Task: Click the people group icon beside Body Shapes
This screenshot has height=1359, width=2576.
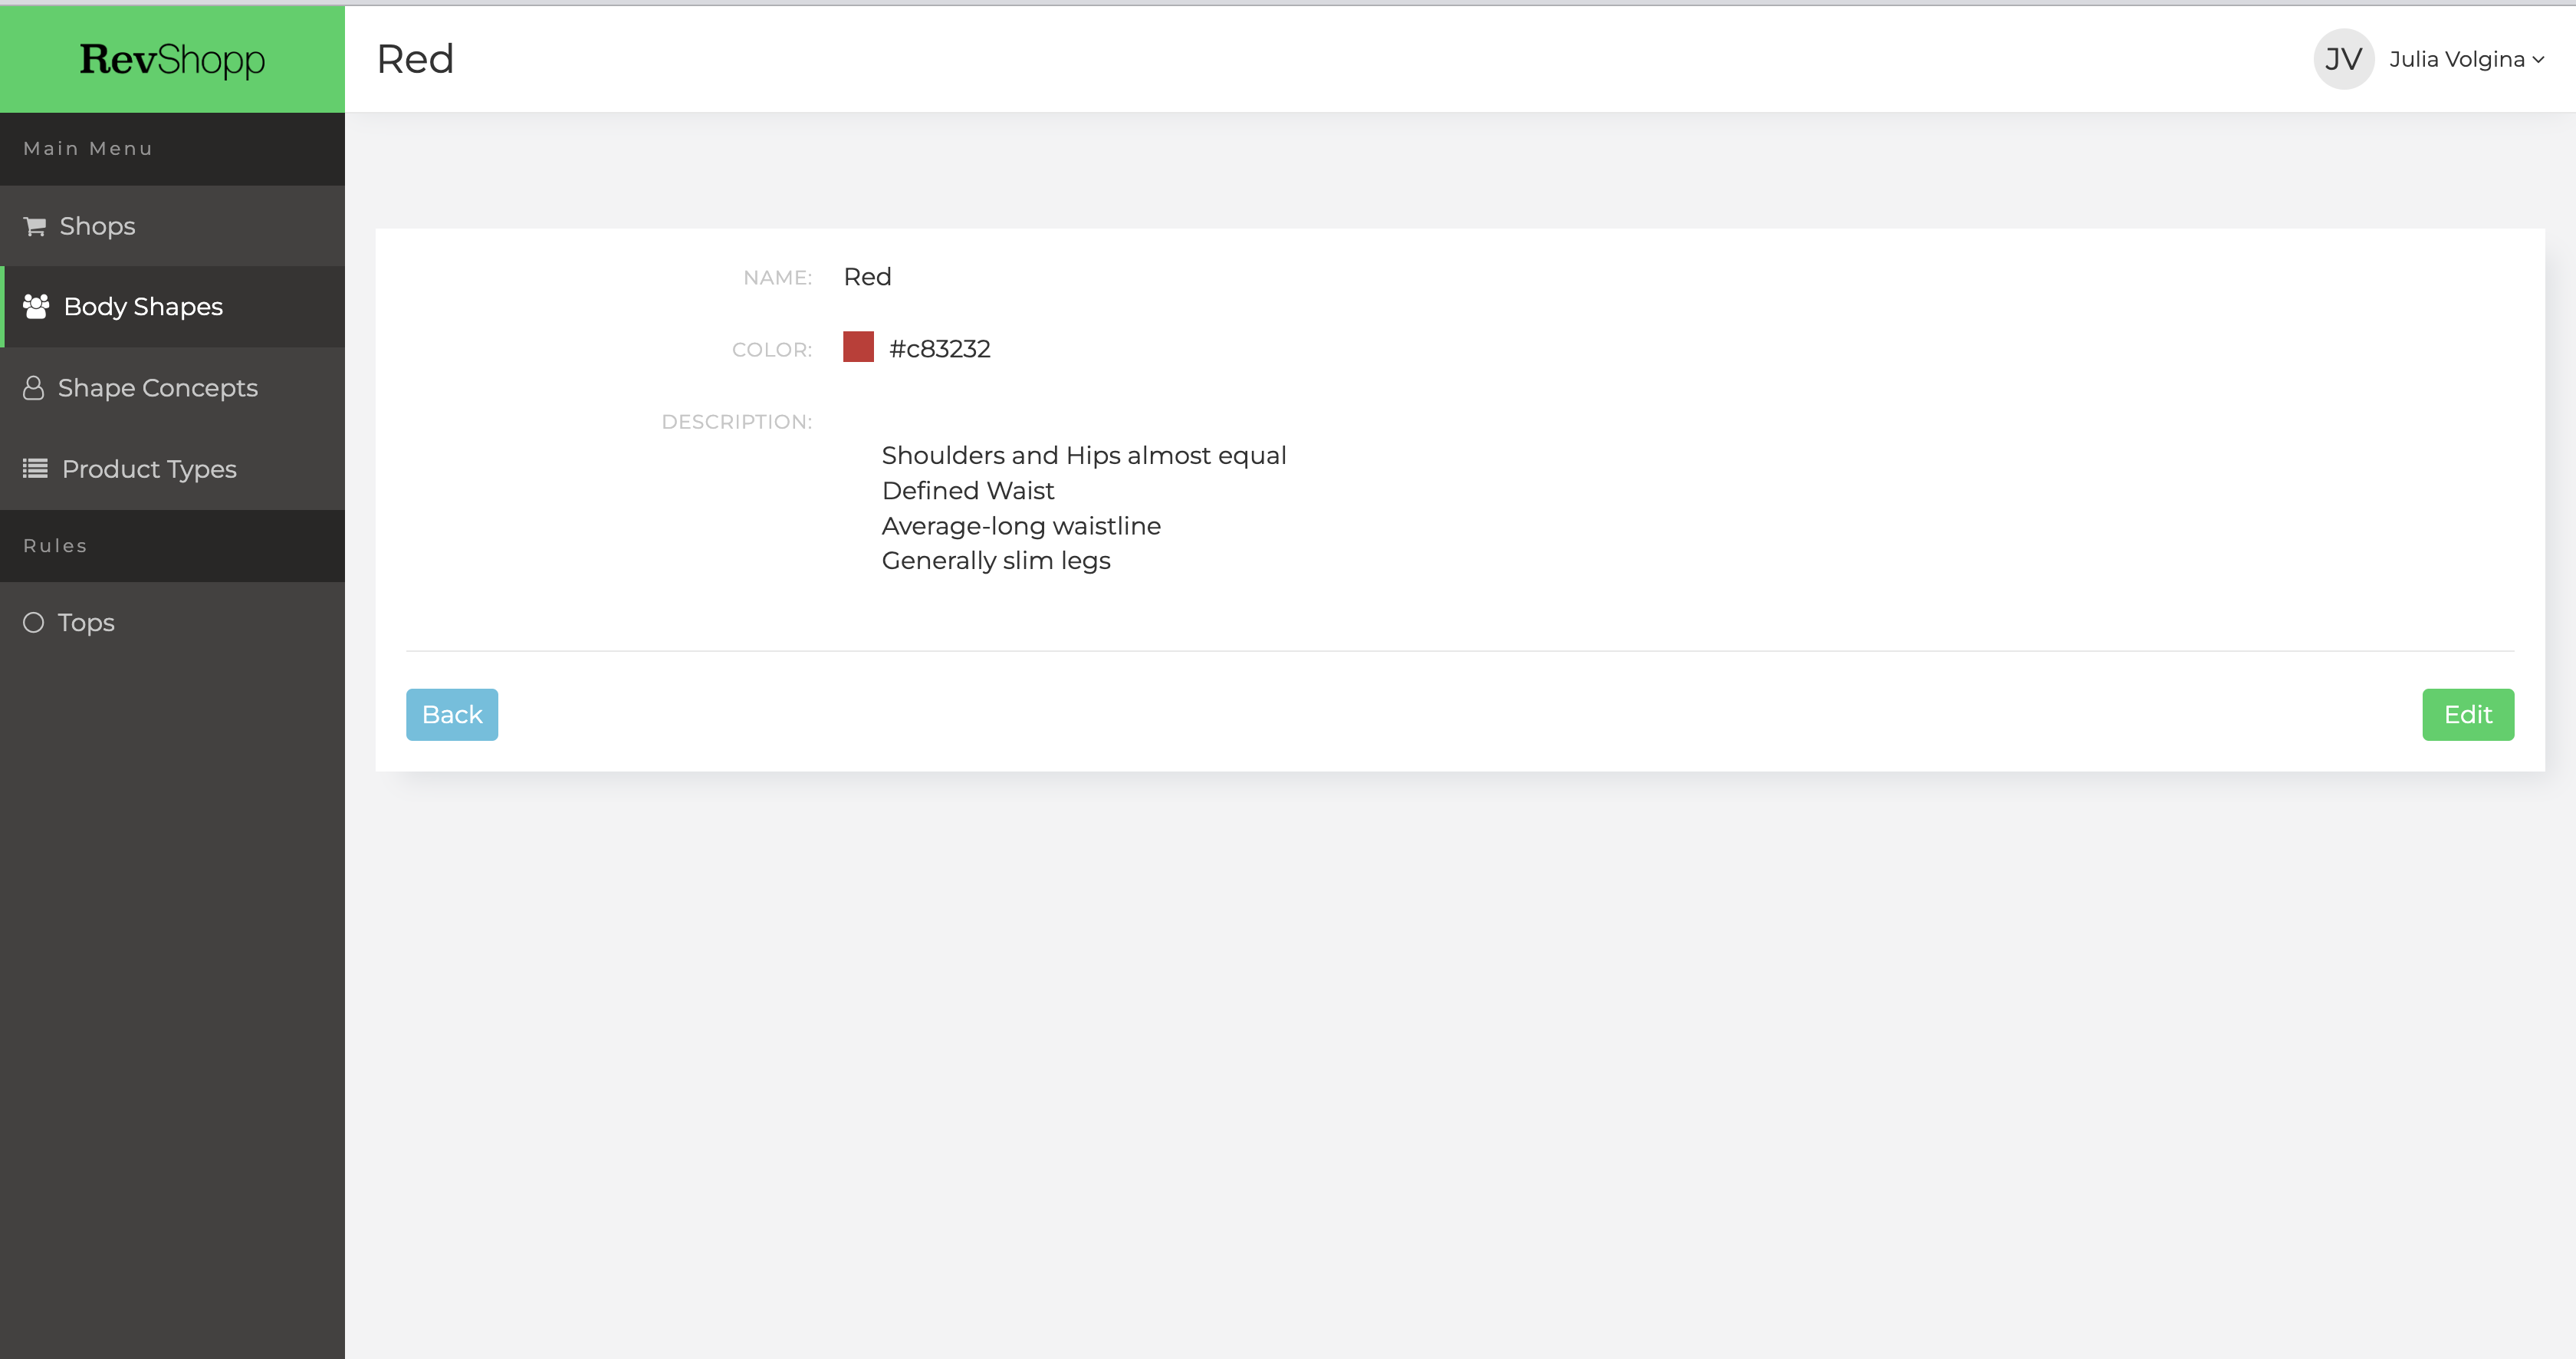Action: click(36, 306)
